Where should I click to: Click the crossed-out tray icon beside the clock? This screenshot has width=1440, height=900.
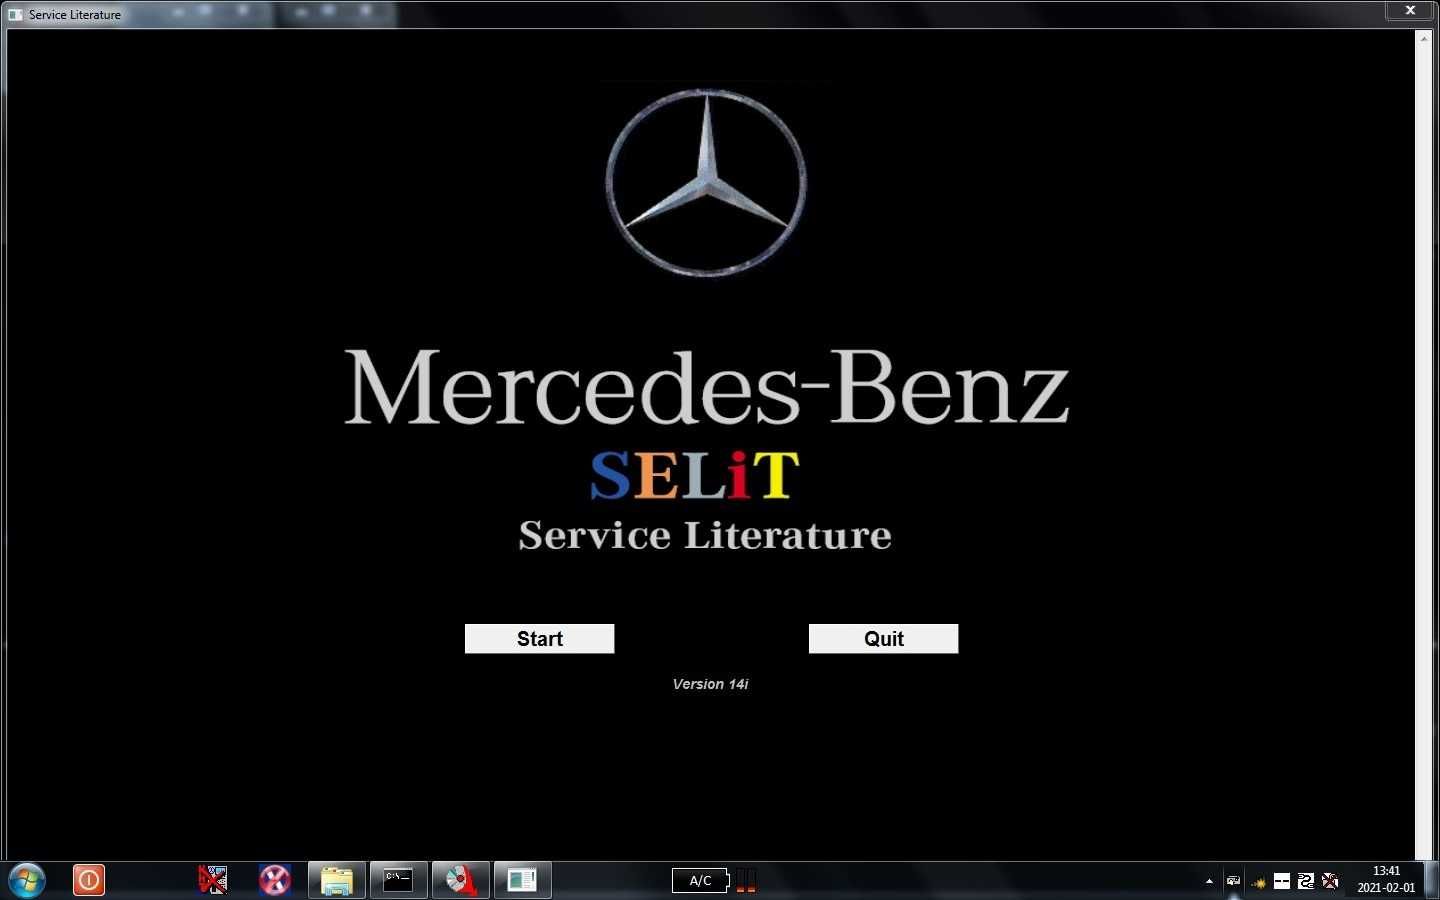[1330, 881]
